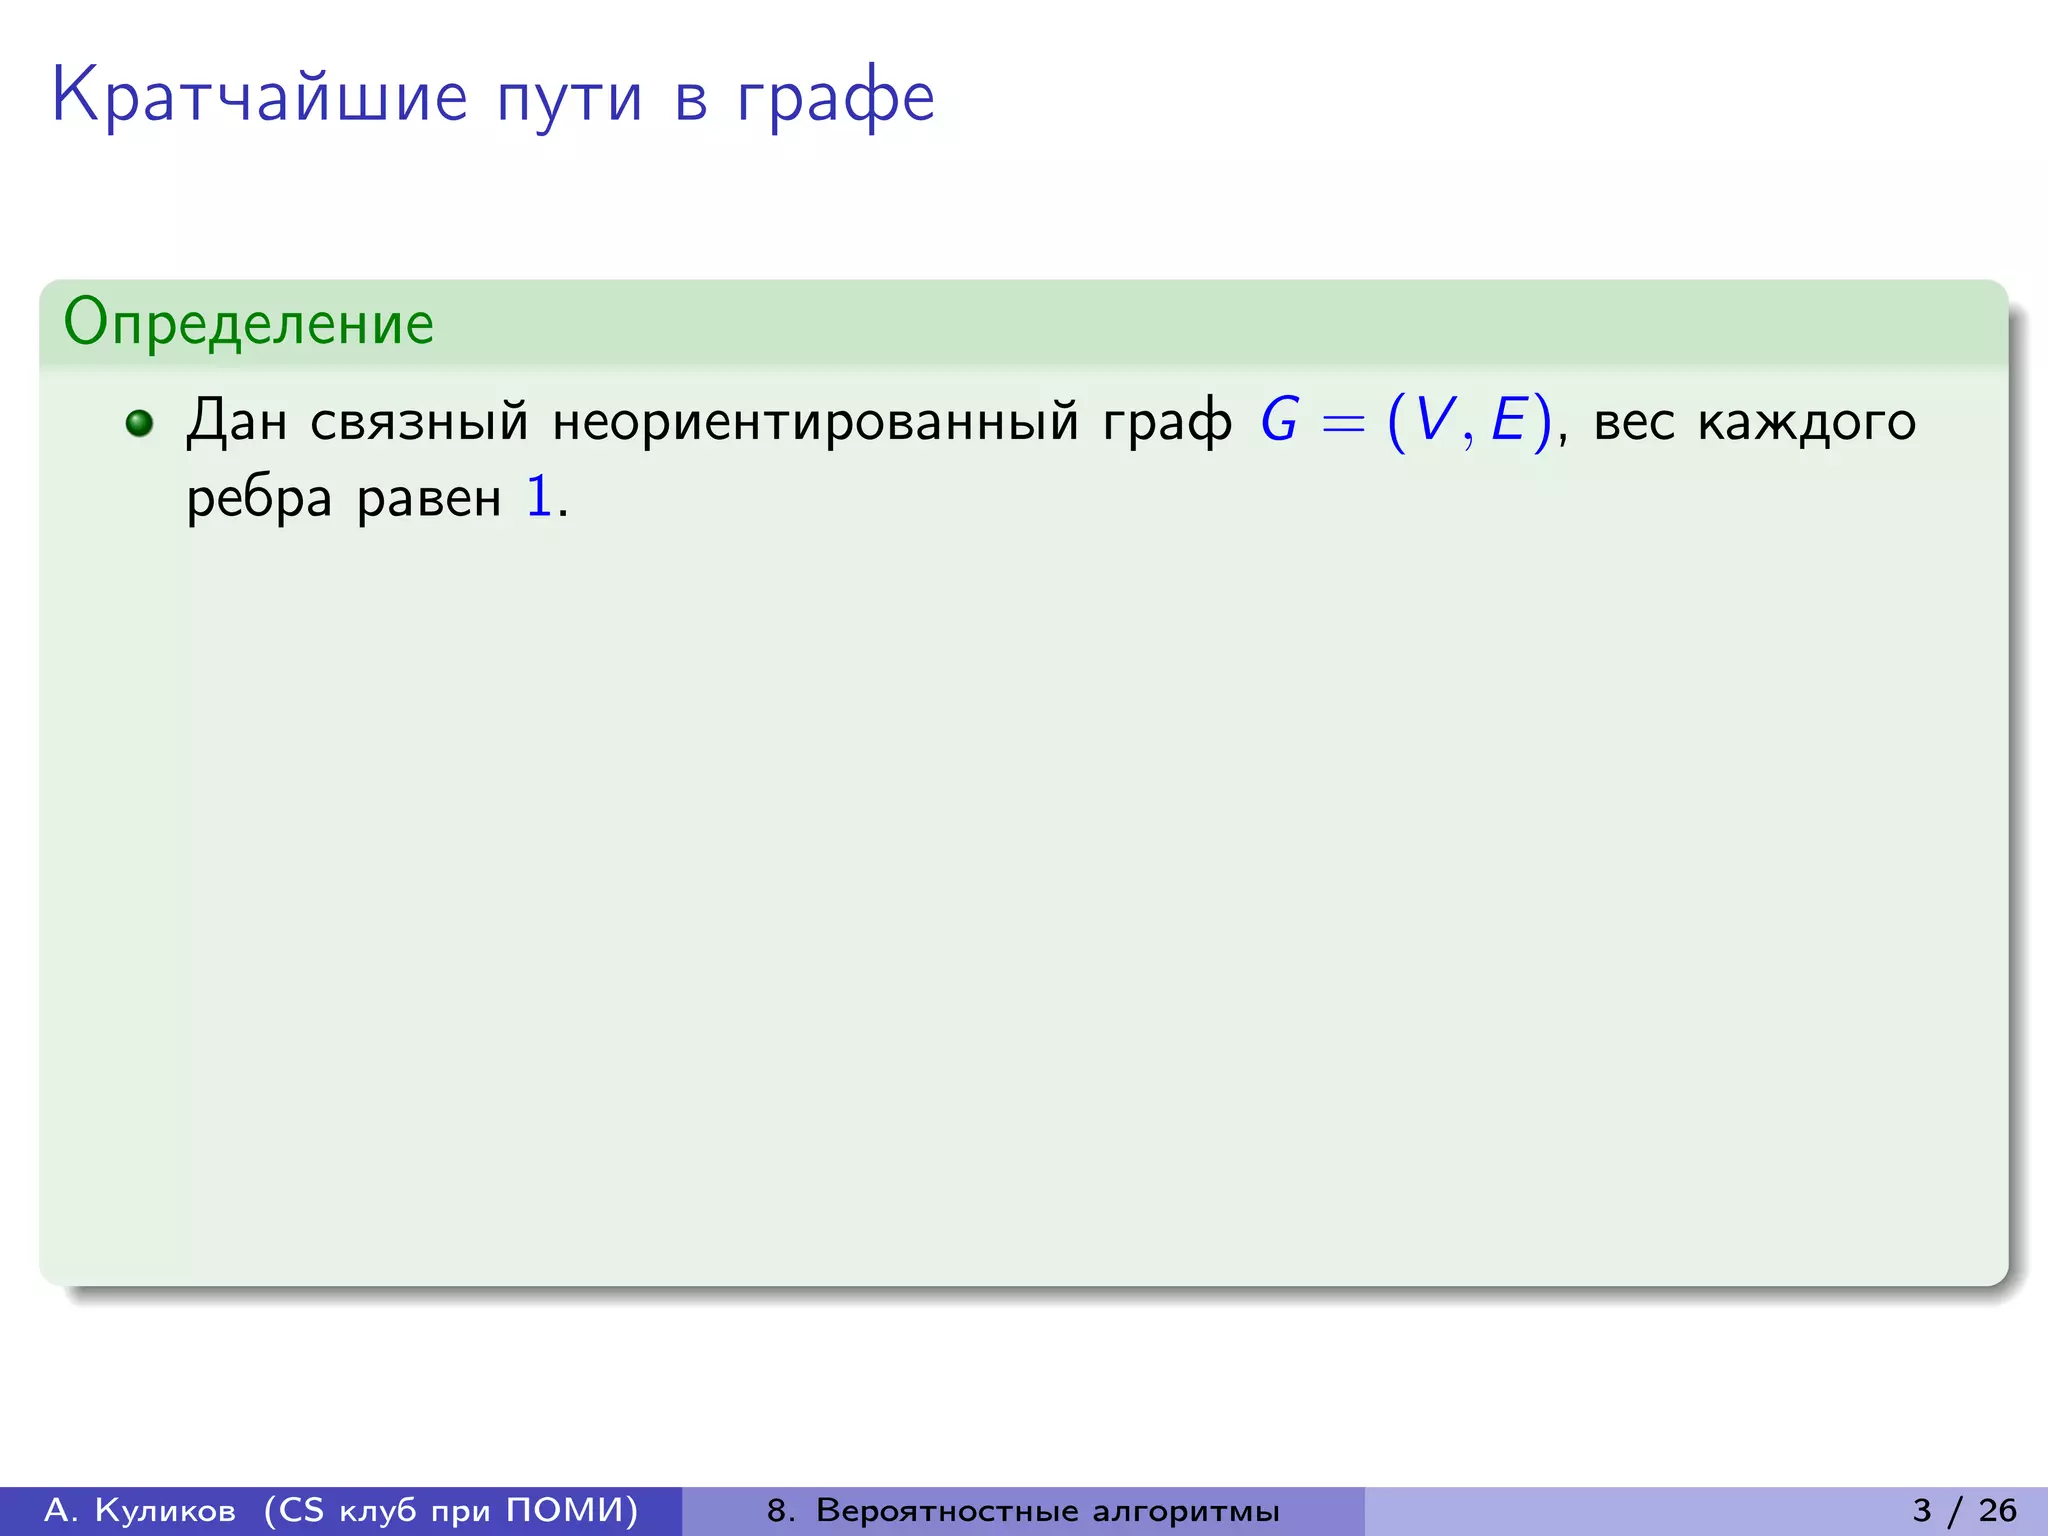Click the equals sign in the formula
Viewport: 2048px width, 1536px height.
tap(1343, 423)
